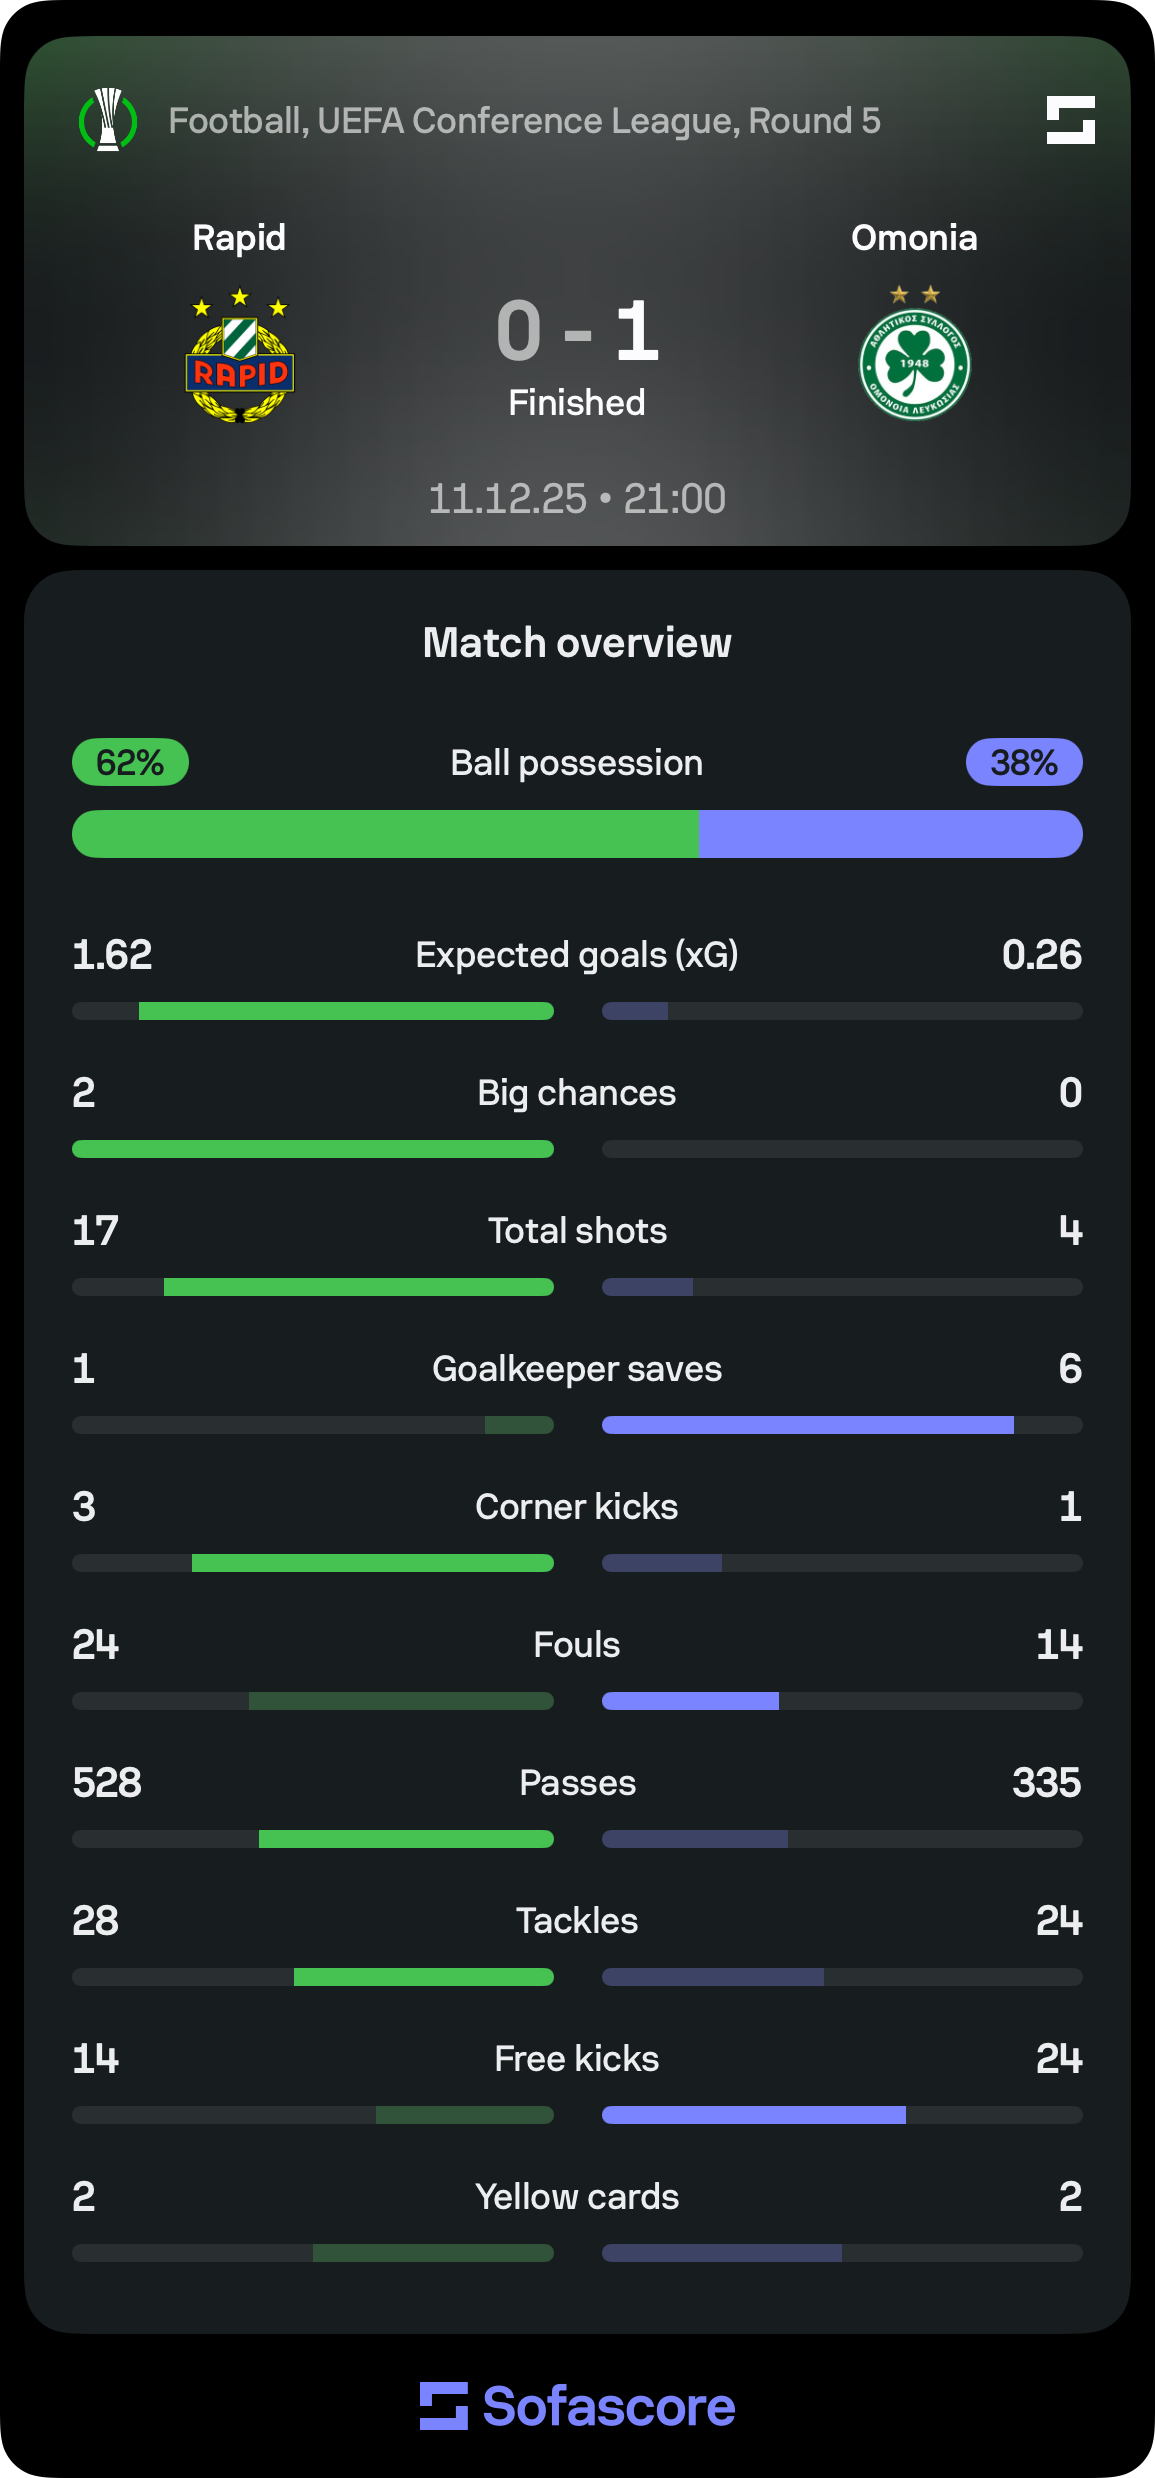Select the Expected goals (xG) stat label

577,955
